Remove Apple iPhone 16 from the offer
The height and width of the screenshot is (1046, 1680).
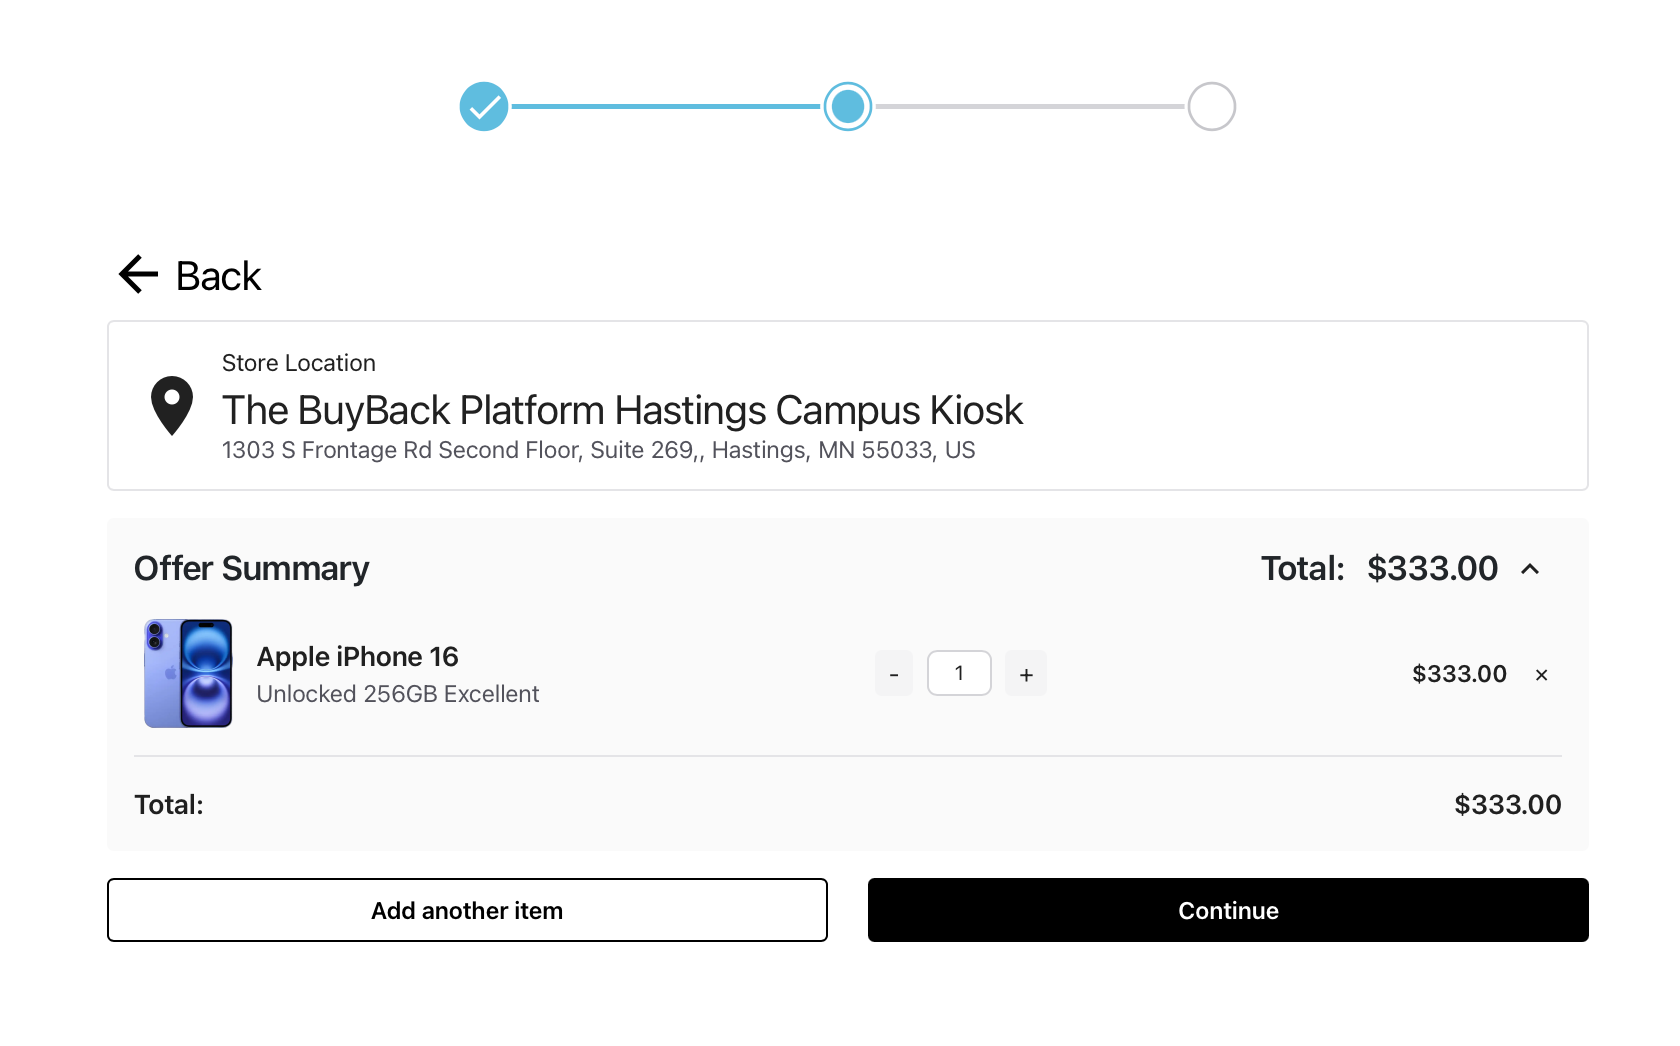click(x=1542, y=675)
